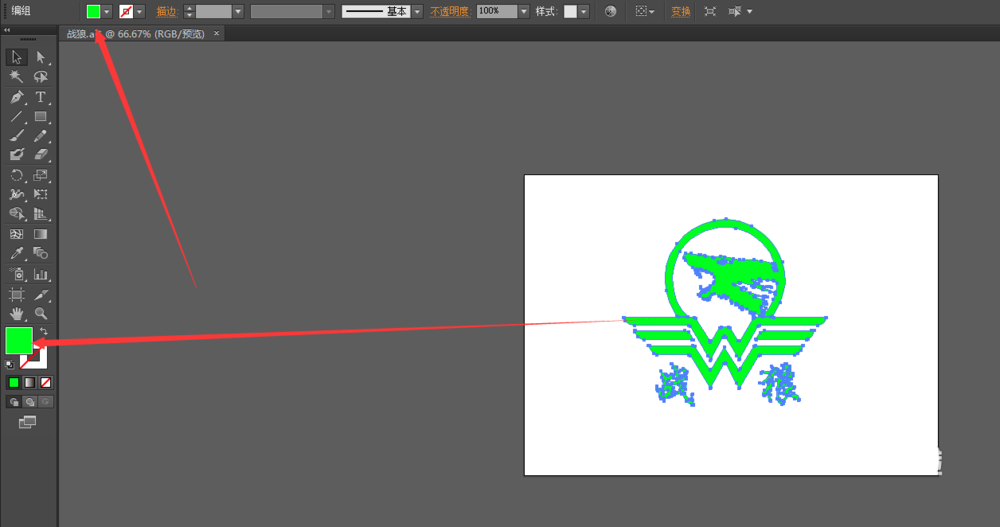Open the 描边 stroke panel link
Viewport: 1000px width, 527px height.
(166, 11)
